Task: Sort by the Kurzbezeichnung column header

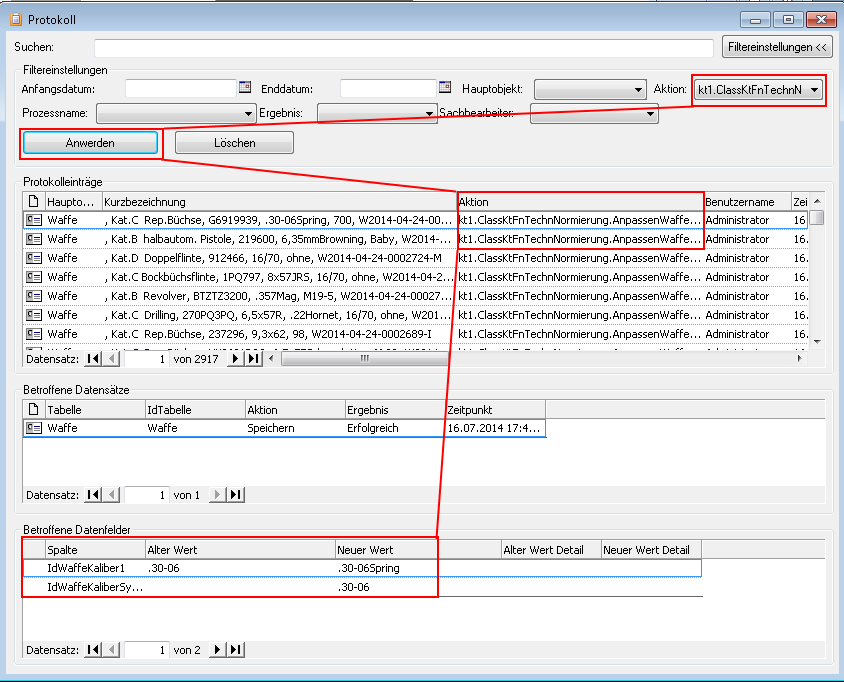Action: [278, 202]
